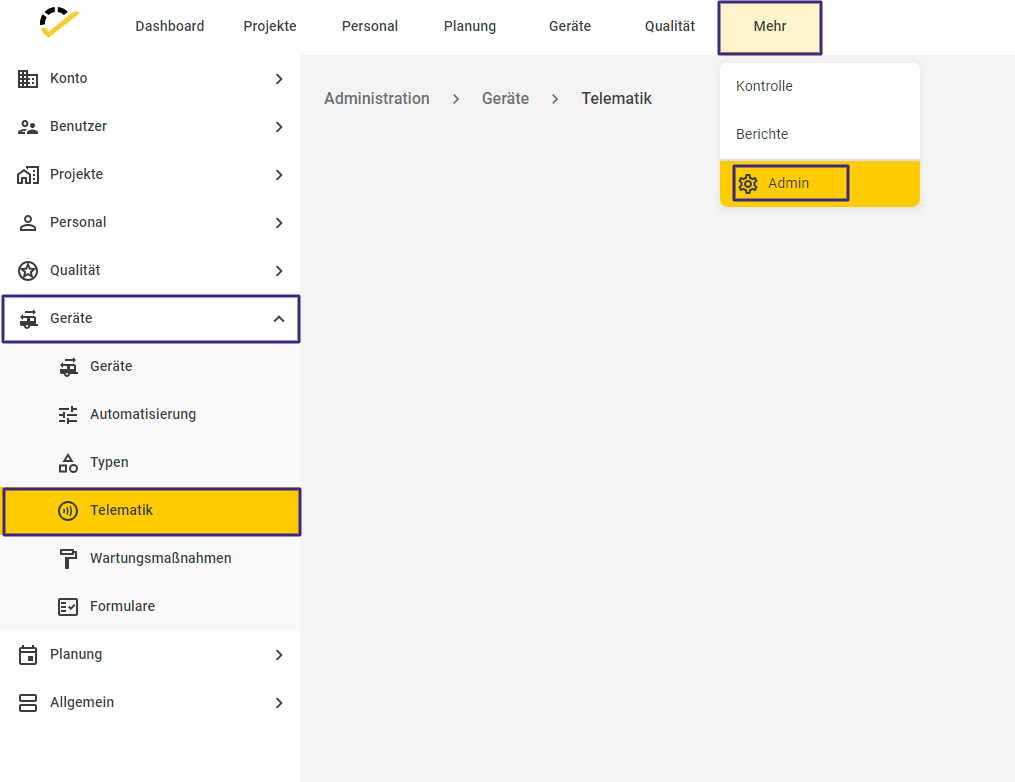Click the Typen shapes icon
The image size is (1015, 782).
click(68, 463)
